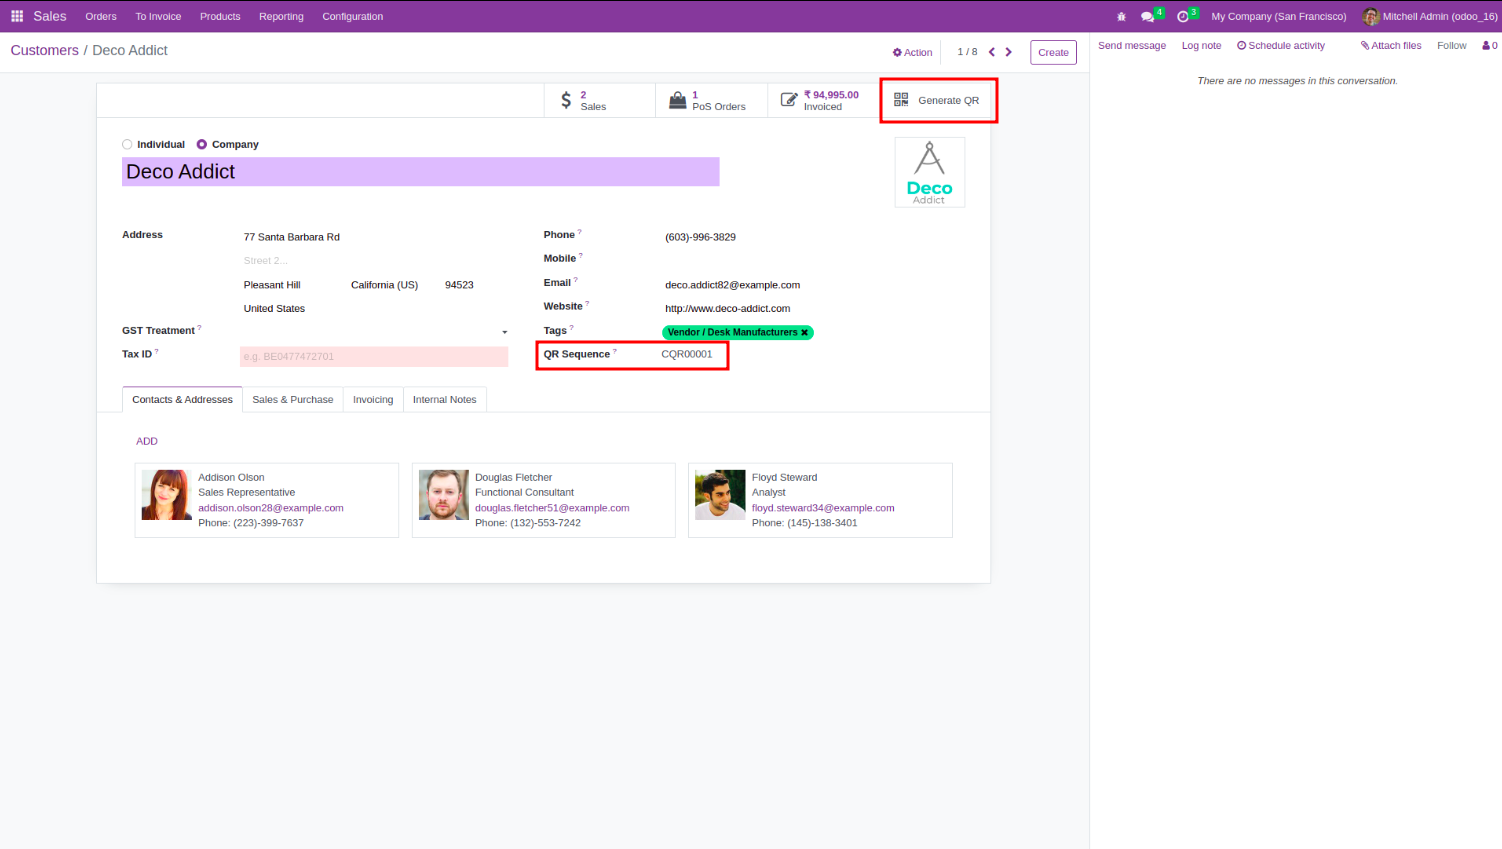
Task: Switch to Sales & Purchase tab
Action: [x=293, y=399]
